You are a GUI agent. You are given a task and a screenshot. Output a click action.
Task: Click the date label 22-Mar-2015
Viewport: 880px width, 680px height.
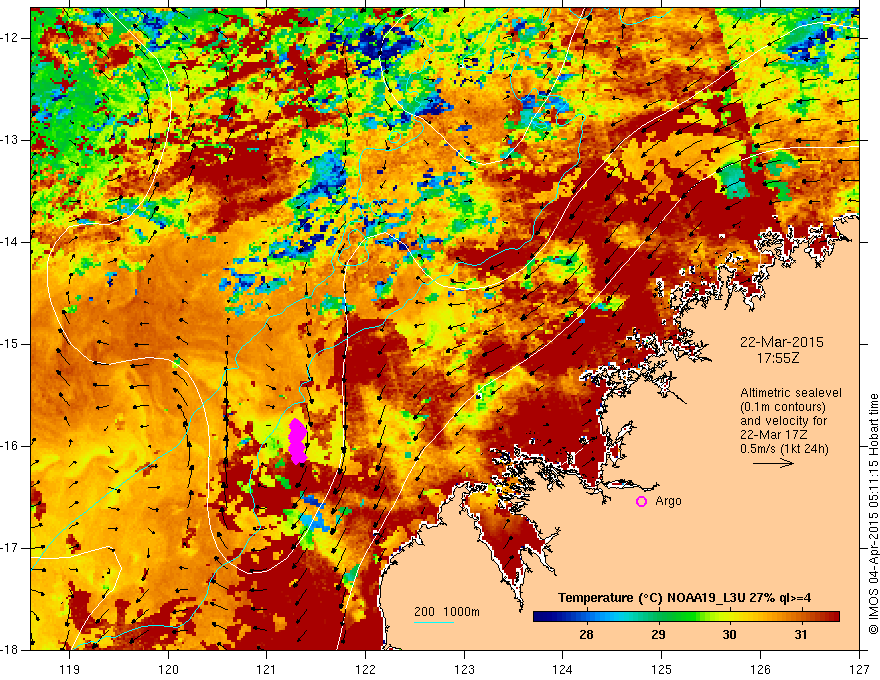coord(782,342)
